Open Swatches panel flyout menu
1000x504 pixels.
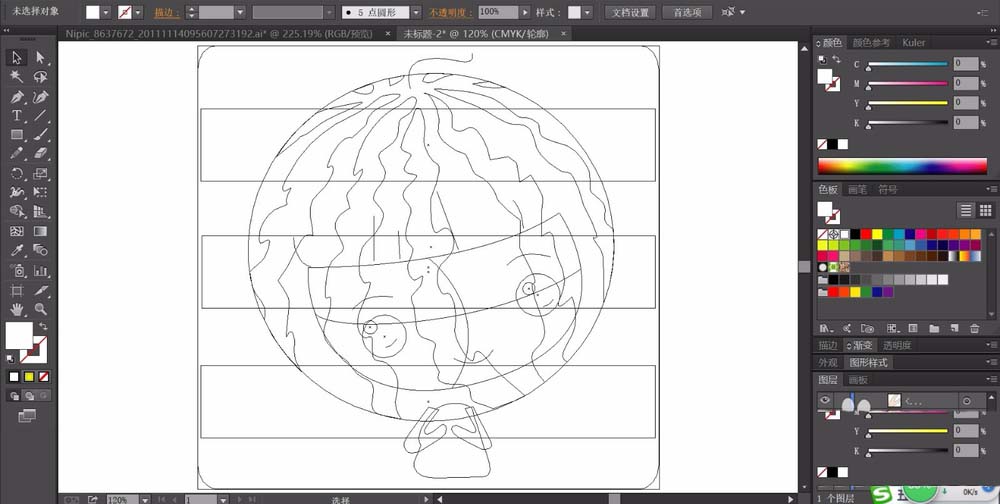pos(992,189)
